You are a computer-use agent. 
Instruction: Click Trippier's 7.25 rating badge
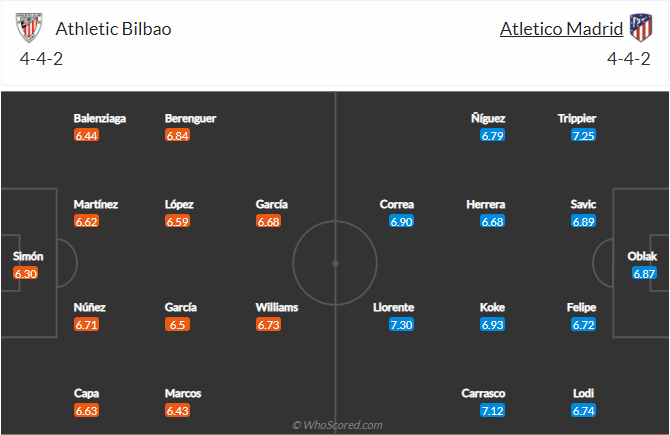pos(584,136)
